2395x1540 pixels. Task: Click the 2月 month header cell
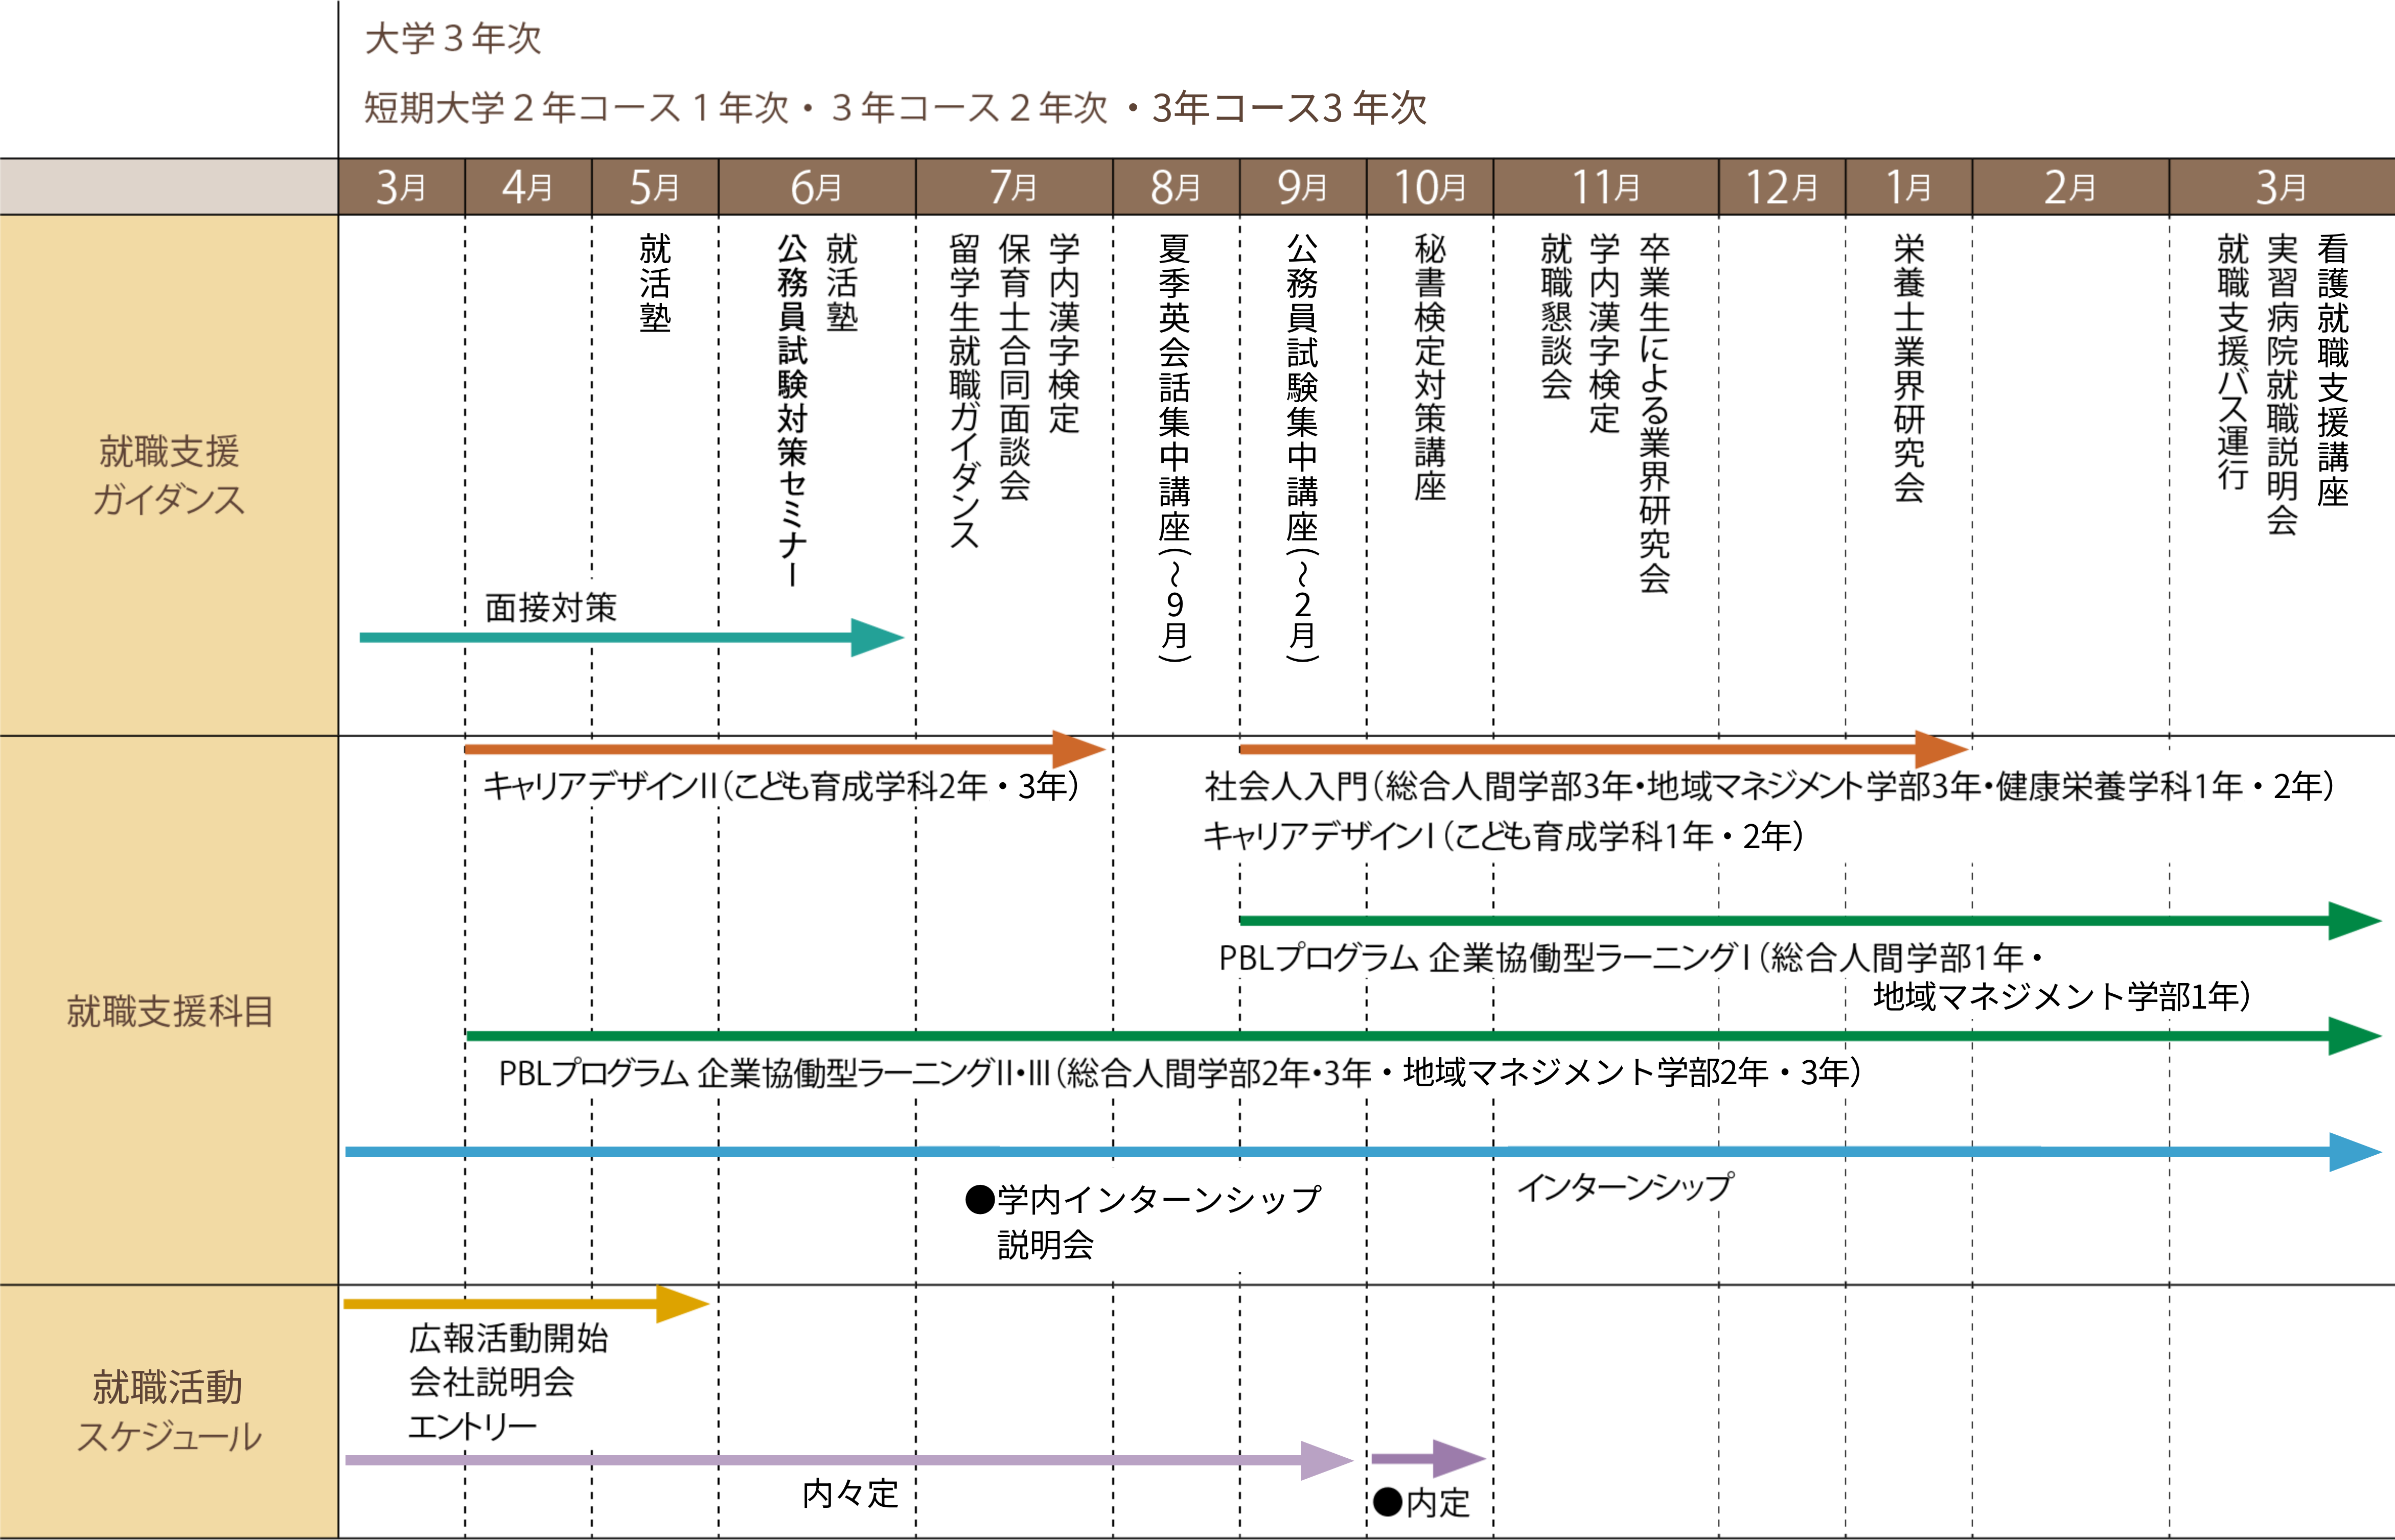[x=2071, y=187]
